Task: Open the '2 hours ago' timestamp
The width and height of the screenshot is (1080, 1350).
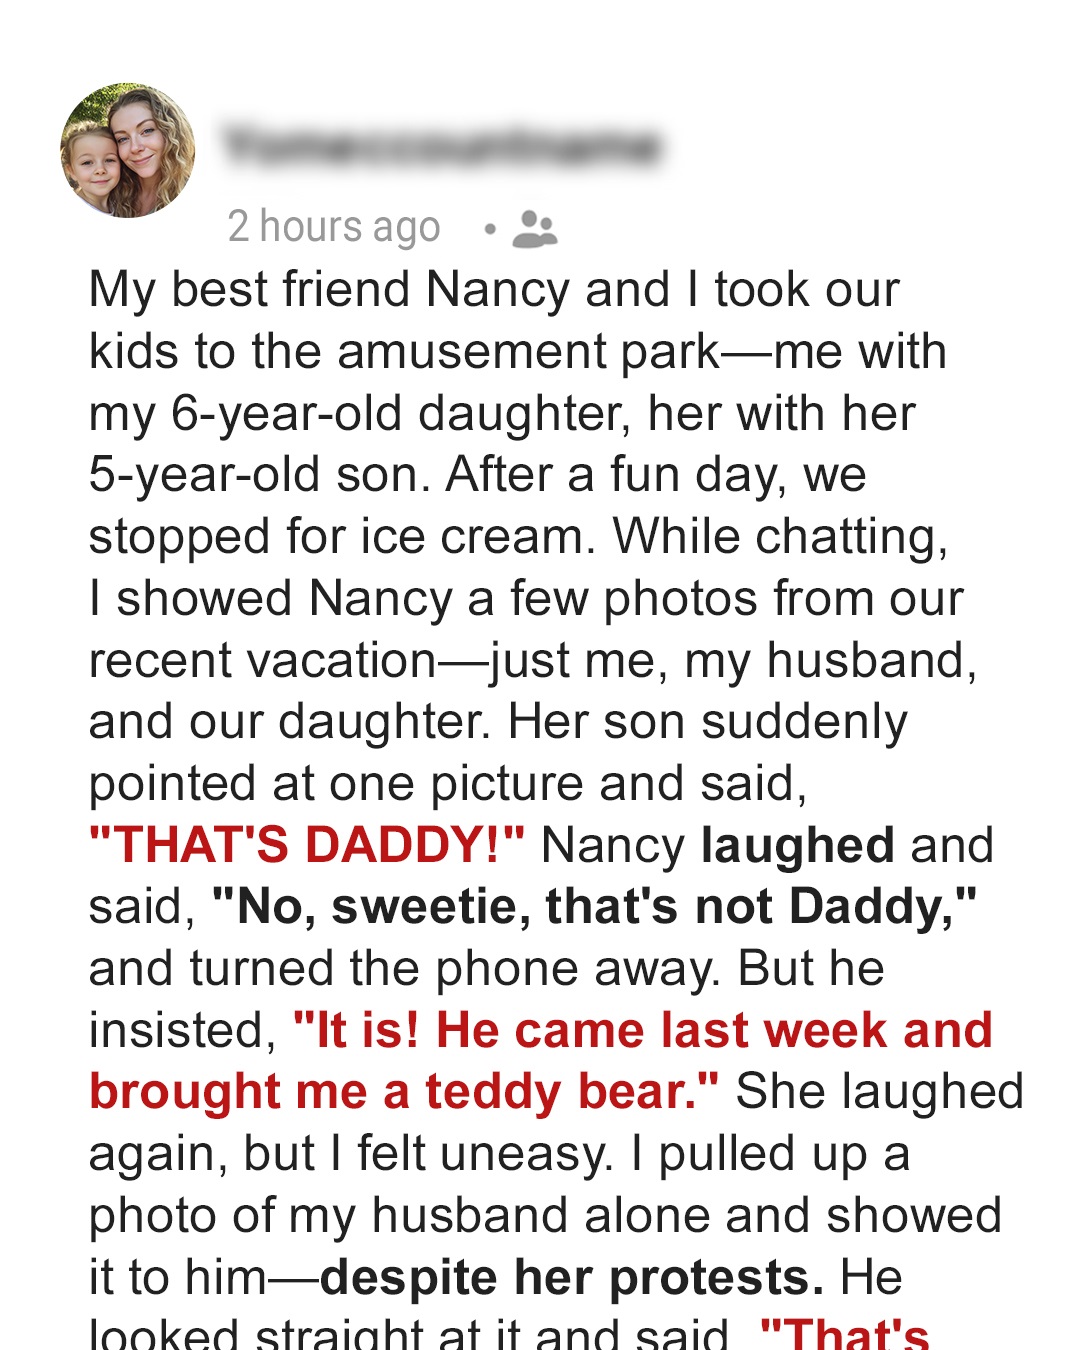Action: coord(333,227)
